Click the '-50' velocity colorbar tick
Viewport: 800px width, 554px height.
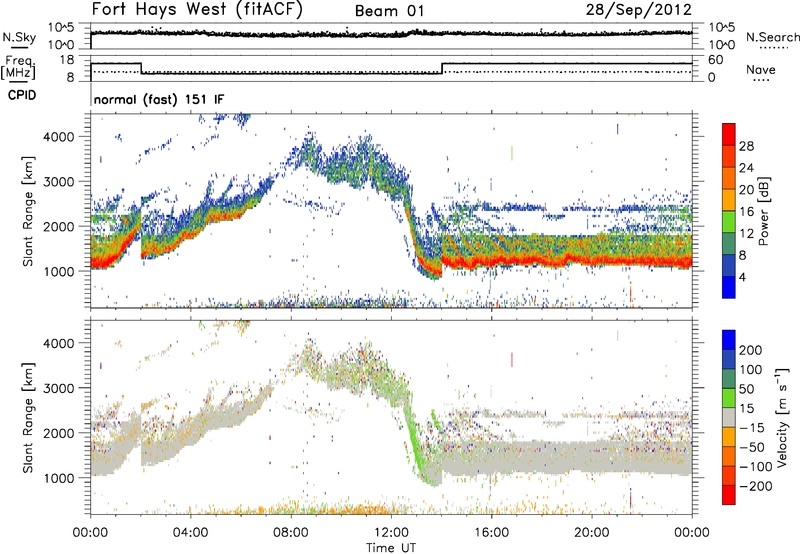point(752,447)
